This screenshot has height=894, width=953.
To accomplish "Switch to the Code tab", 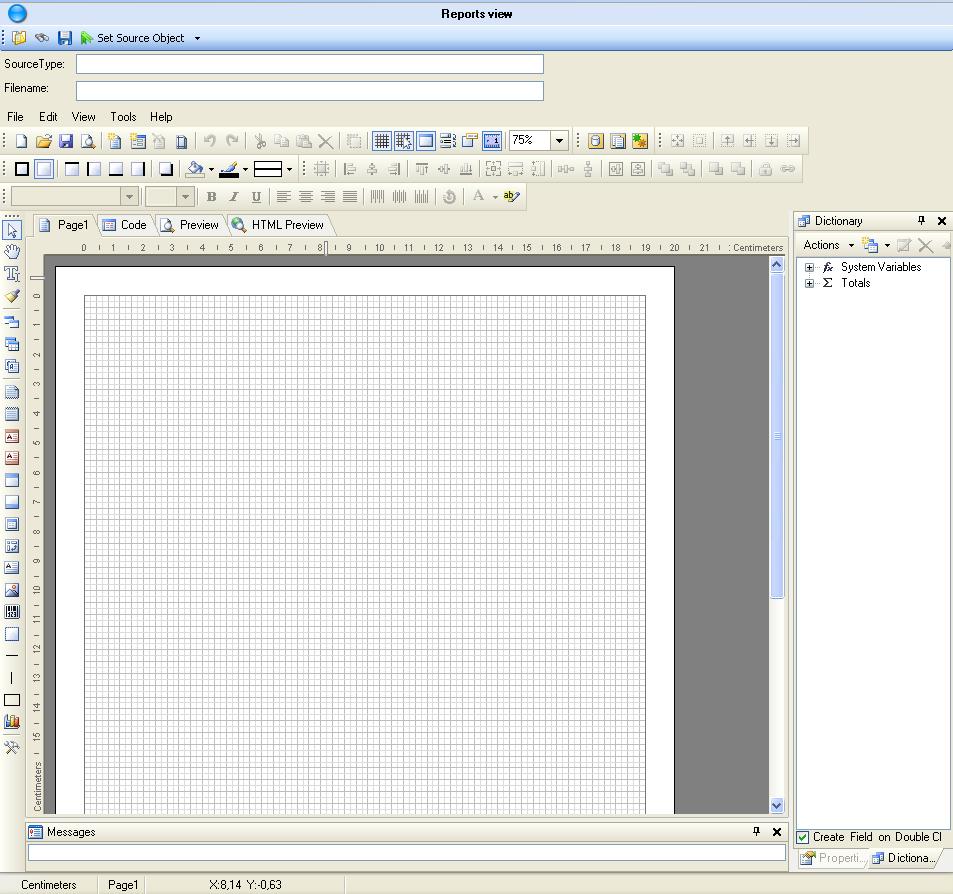I will click(x=124, y=225).
